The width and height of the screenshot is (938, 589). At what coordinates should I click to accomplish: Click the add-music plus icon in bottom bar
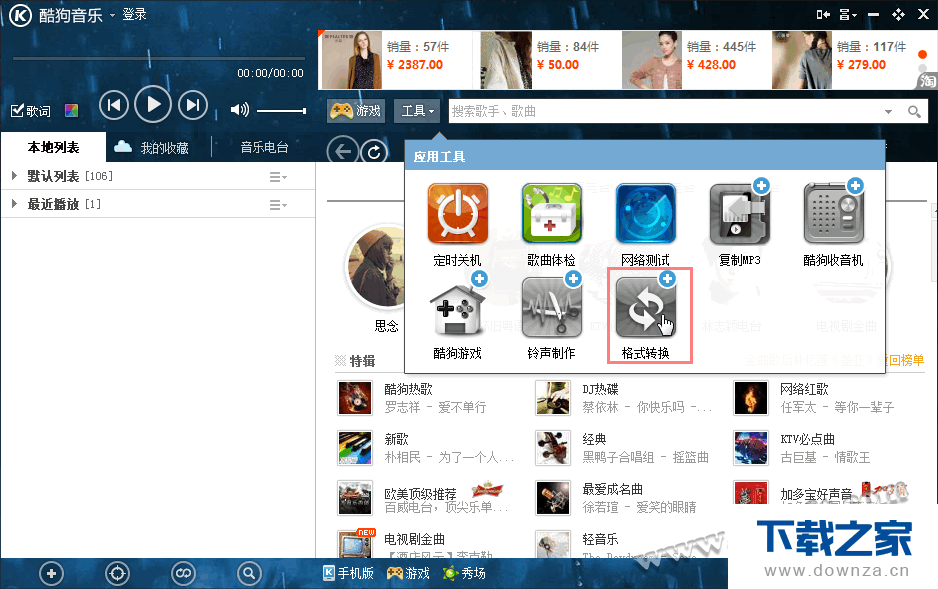[51, 573]
